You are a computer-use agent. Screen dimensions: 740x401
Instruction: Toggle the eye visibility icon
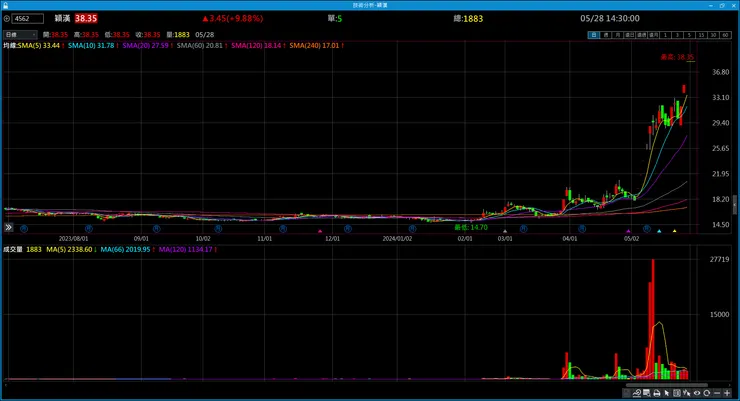click(x=697, y=393)
